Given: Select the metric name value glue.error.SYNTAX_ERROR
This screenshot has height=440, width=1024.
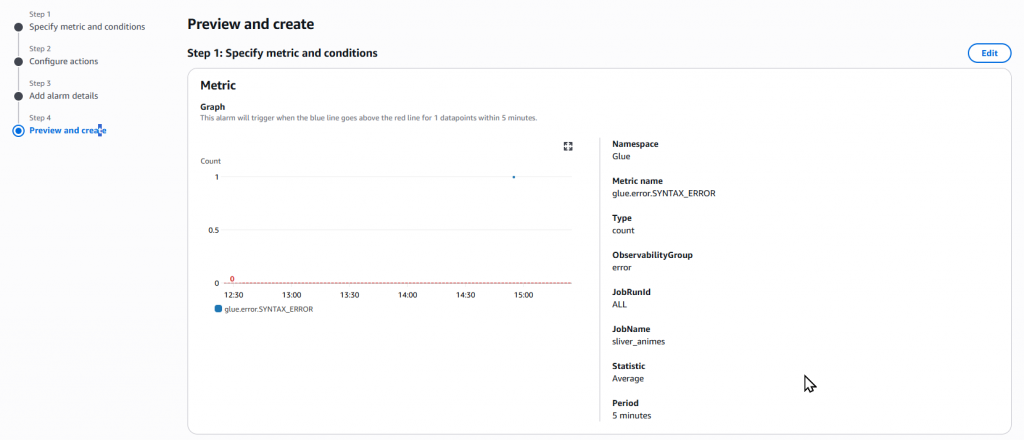Looking at the screenshot, I should pyautogui.click(x=665, y=193).
